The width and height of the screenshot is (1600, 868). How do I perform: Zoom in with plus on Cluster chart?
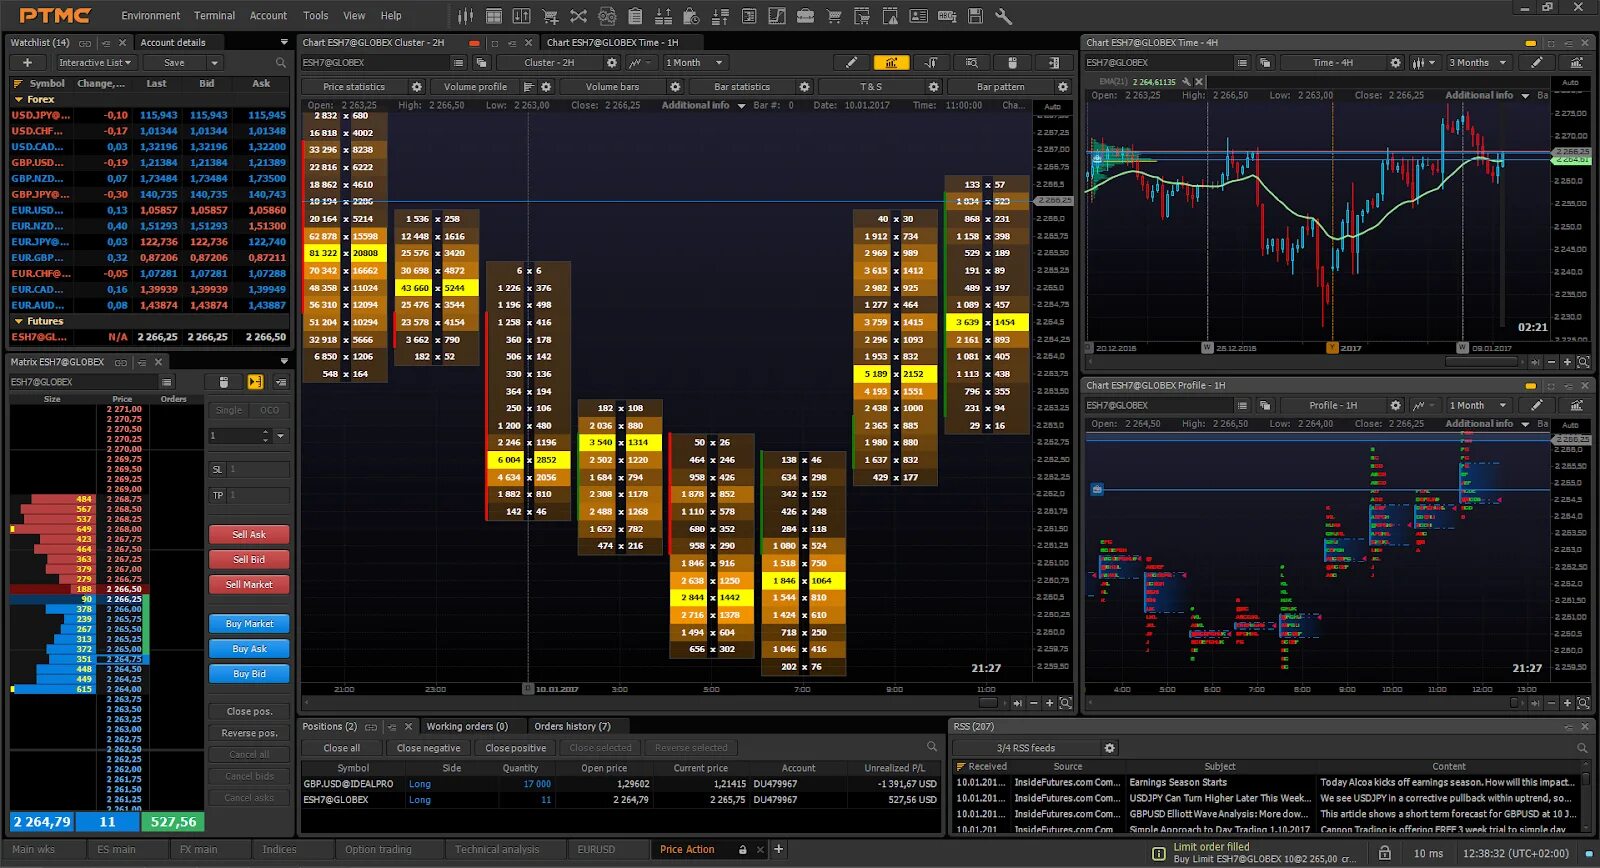(x=1049, y=703)
